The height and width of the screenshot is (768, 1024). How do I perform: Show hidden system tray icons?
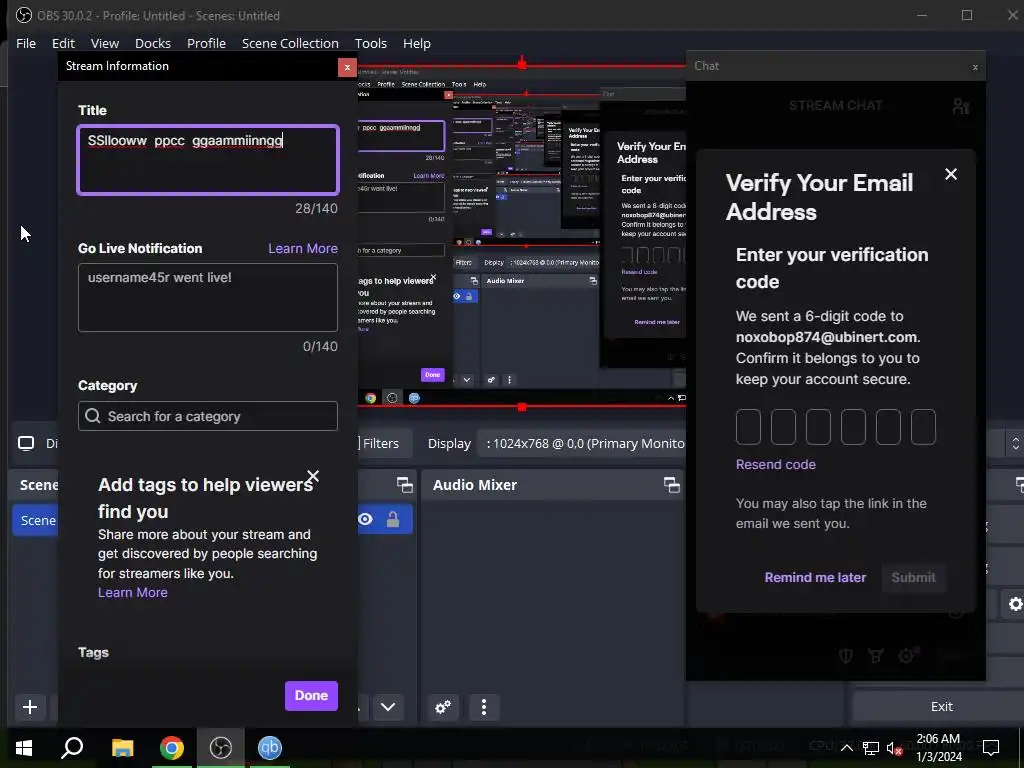(846, 748)
